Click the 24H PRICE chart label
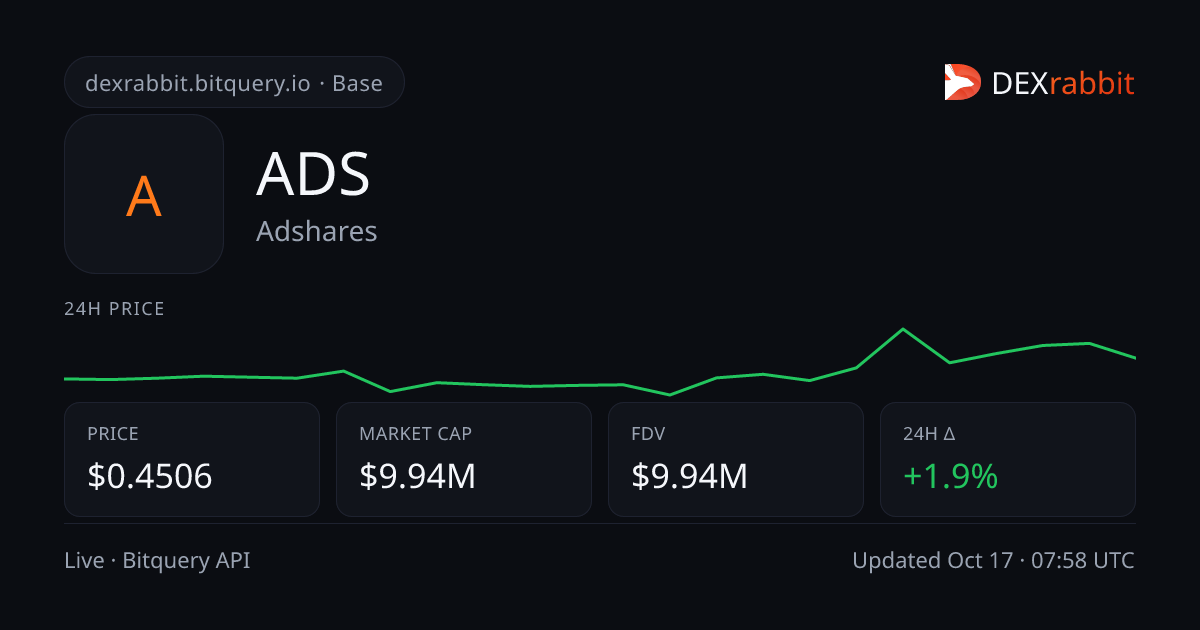 pyautogui.click(x=114, y=309)
